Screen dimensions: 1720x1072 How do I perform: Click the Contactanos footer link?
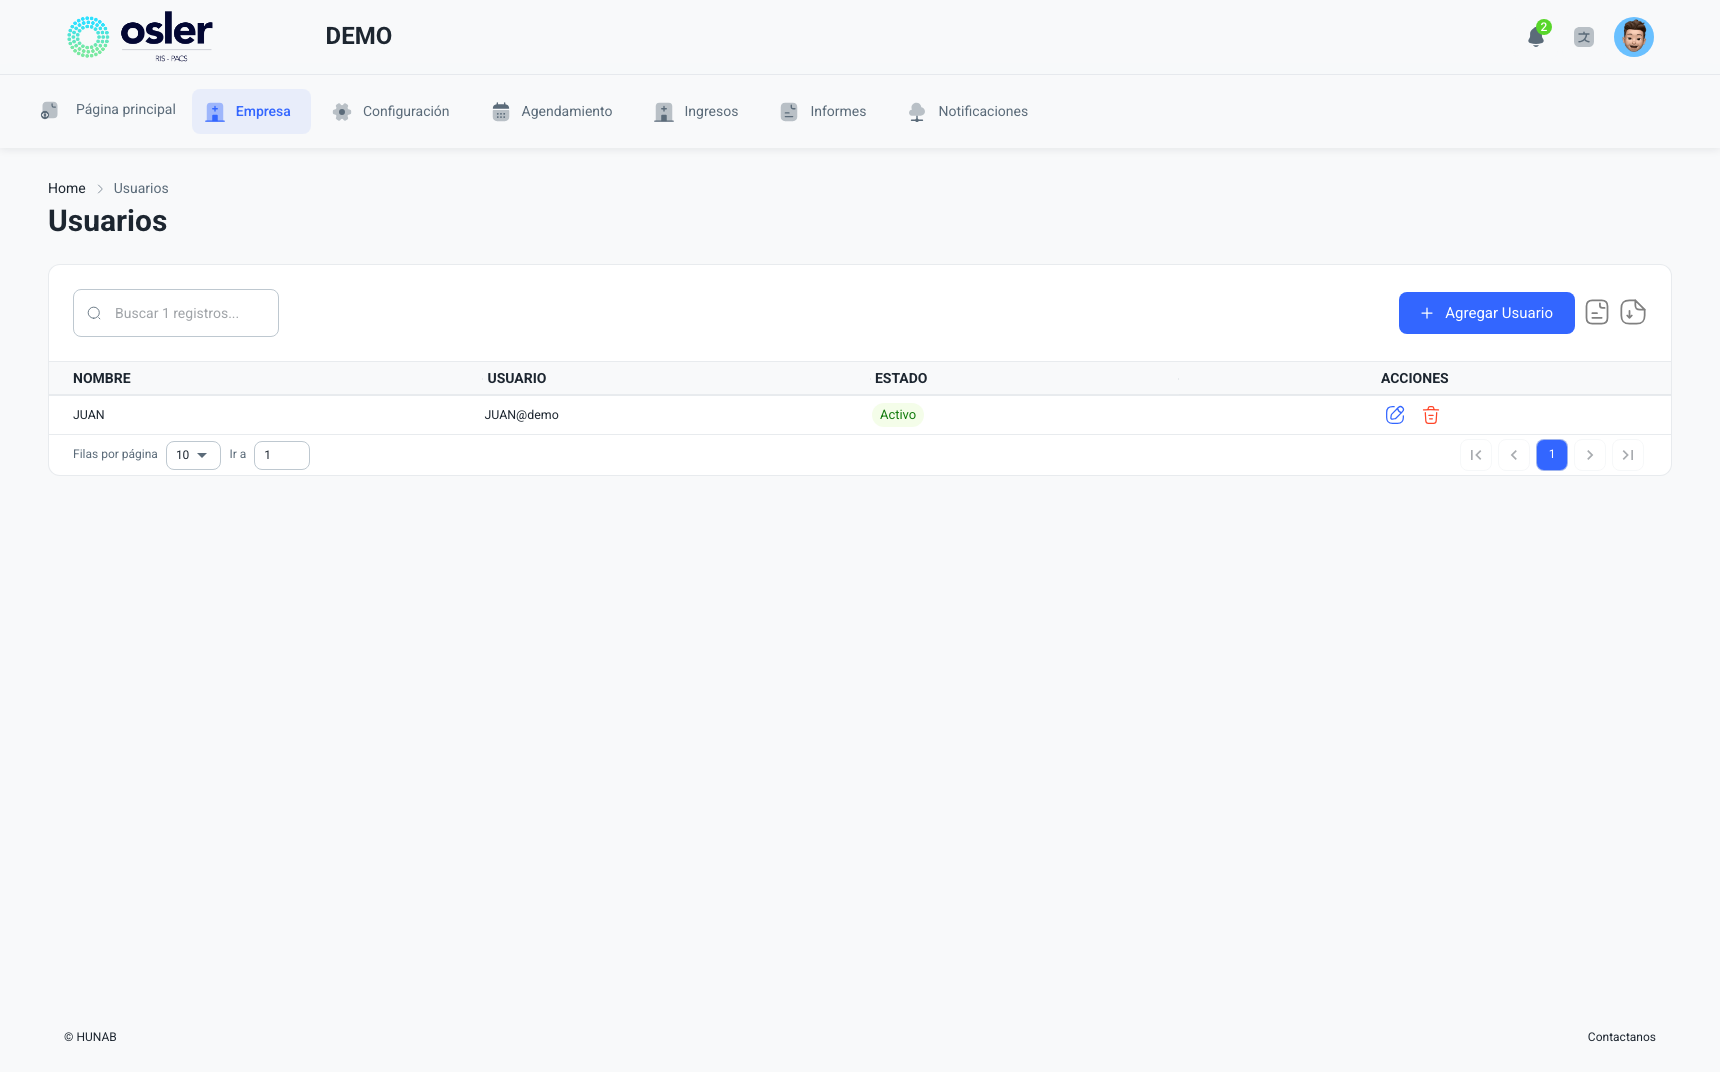click(x=1621, y=1037)
